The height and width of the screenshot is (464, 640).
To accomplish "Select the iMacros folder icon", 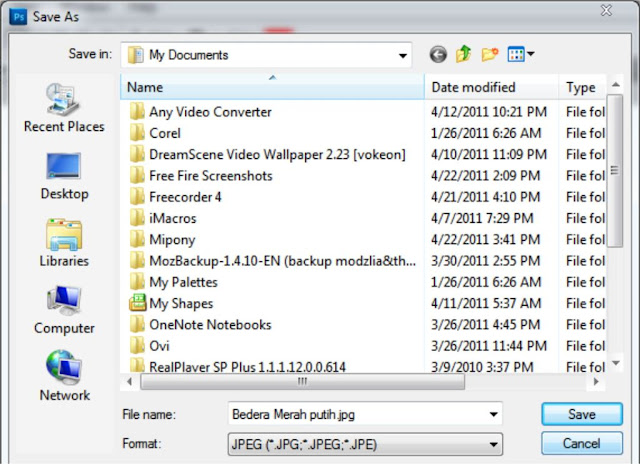I will pos(137,218).
